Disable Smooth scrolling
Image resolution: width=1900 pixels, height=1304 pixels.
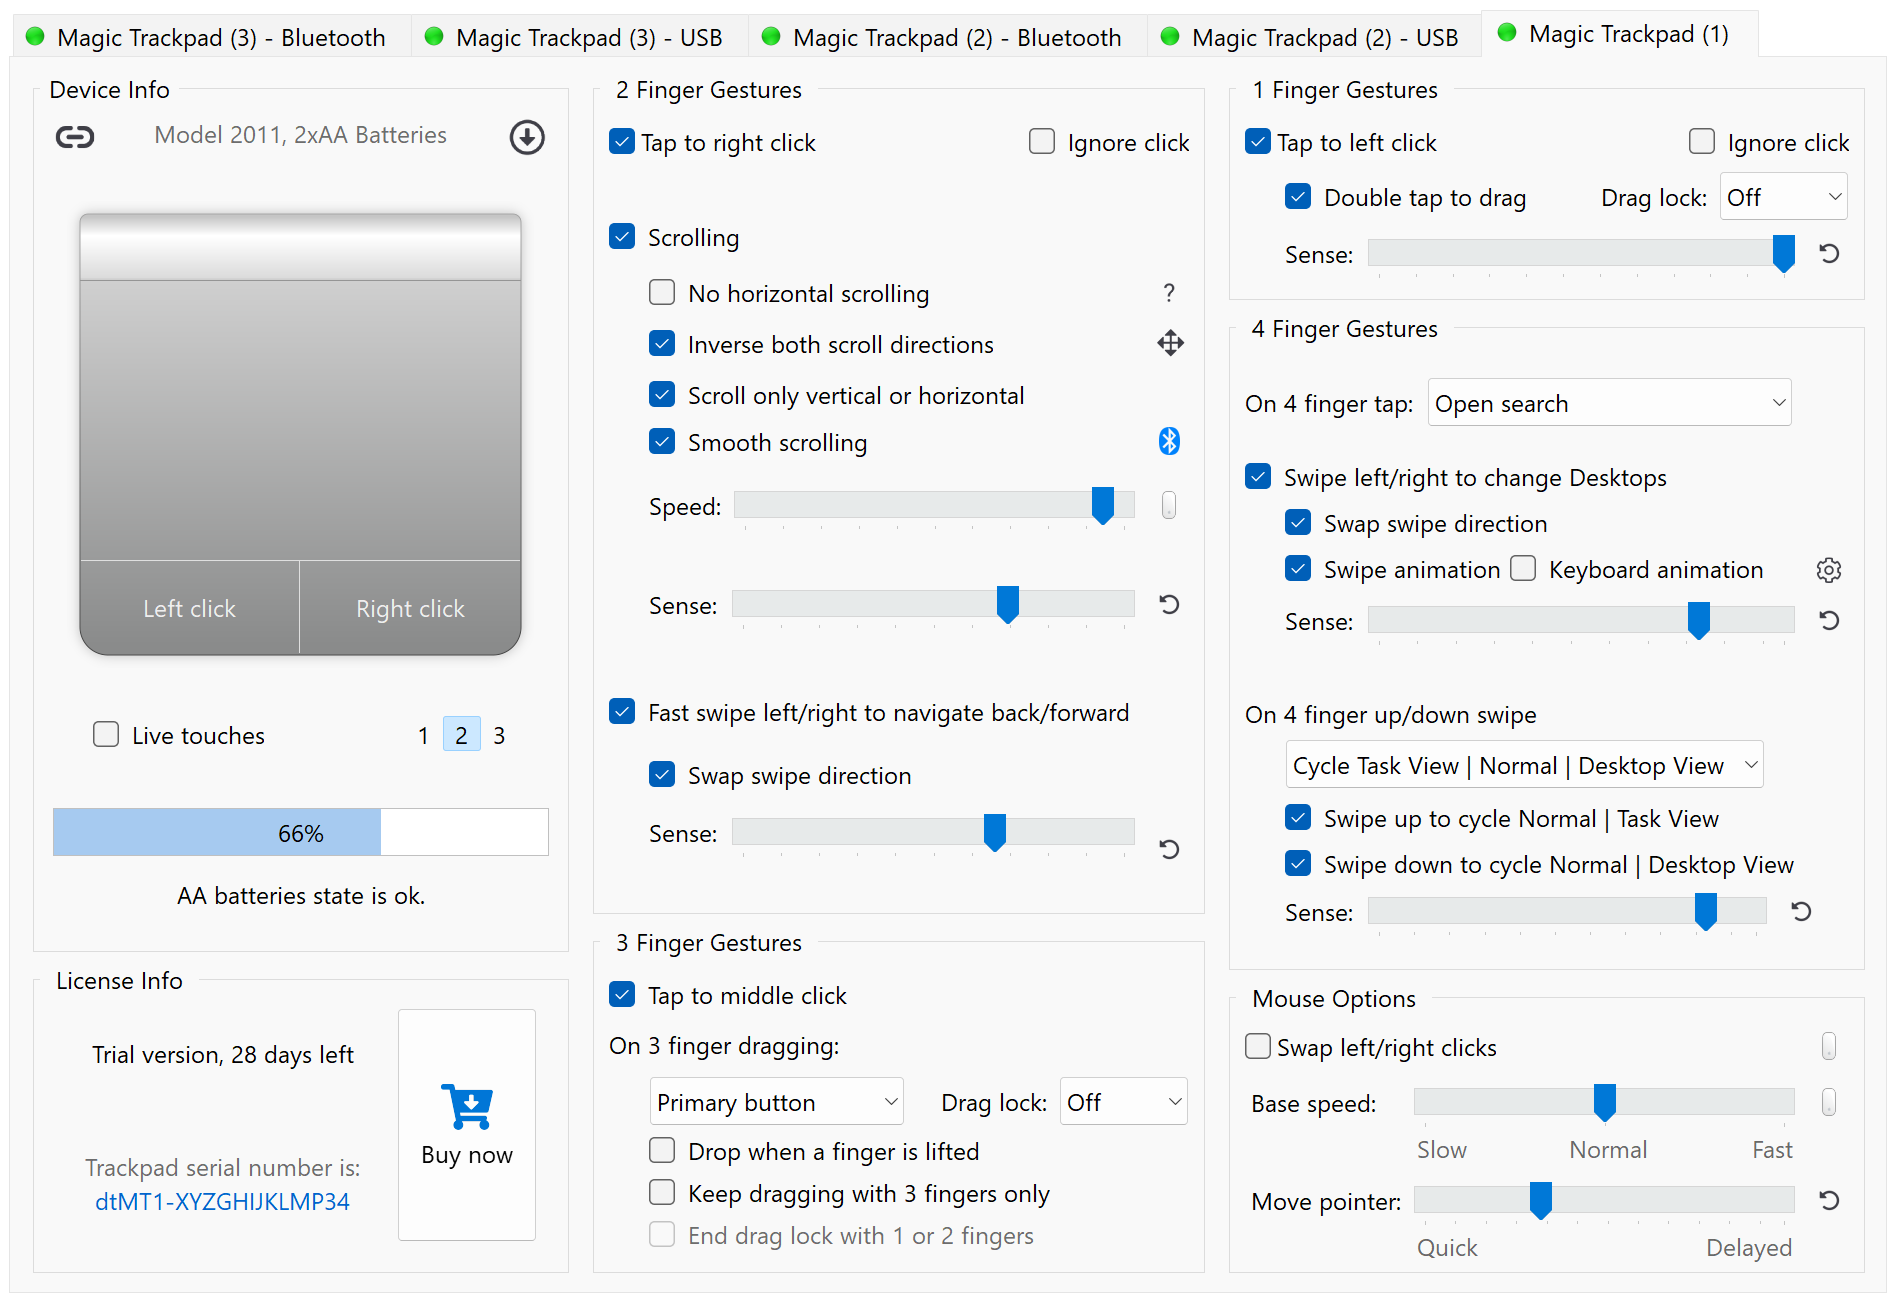(x=662, y=441)
